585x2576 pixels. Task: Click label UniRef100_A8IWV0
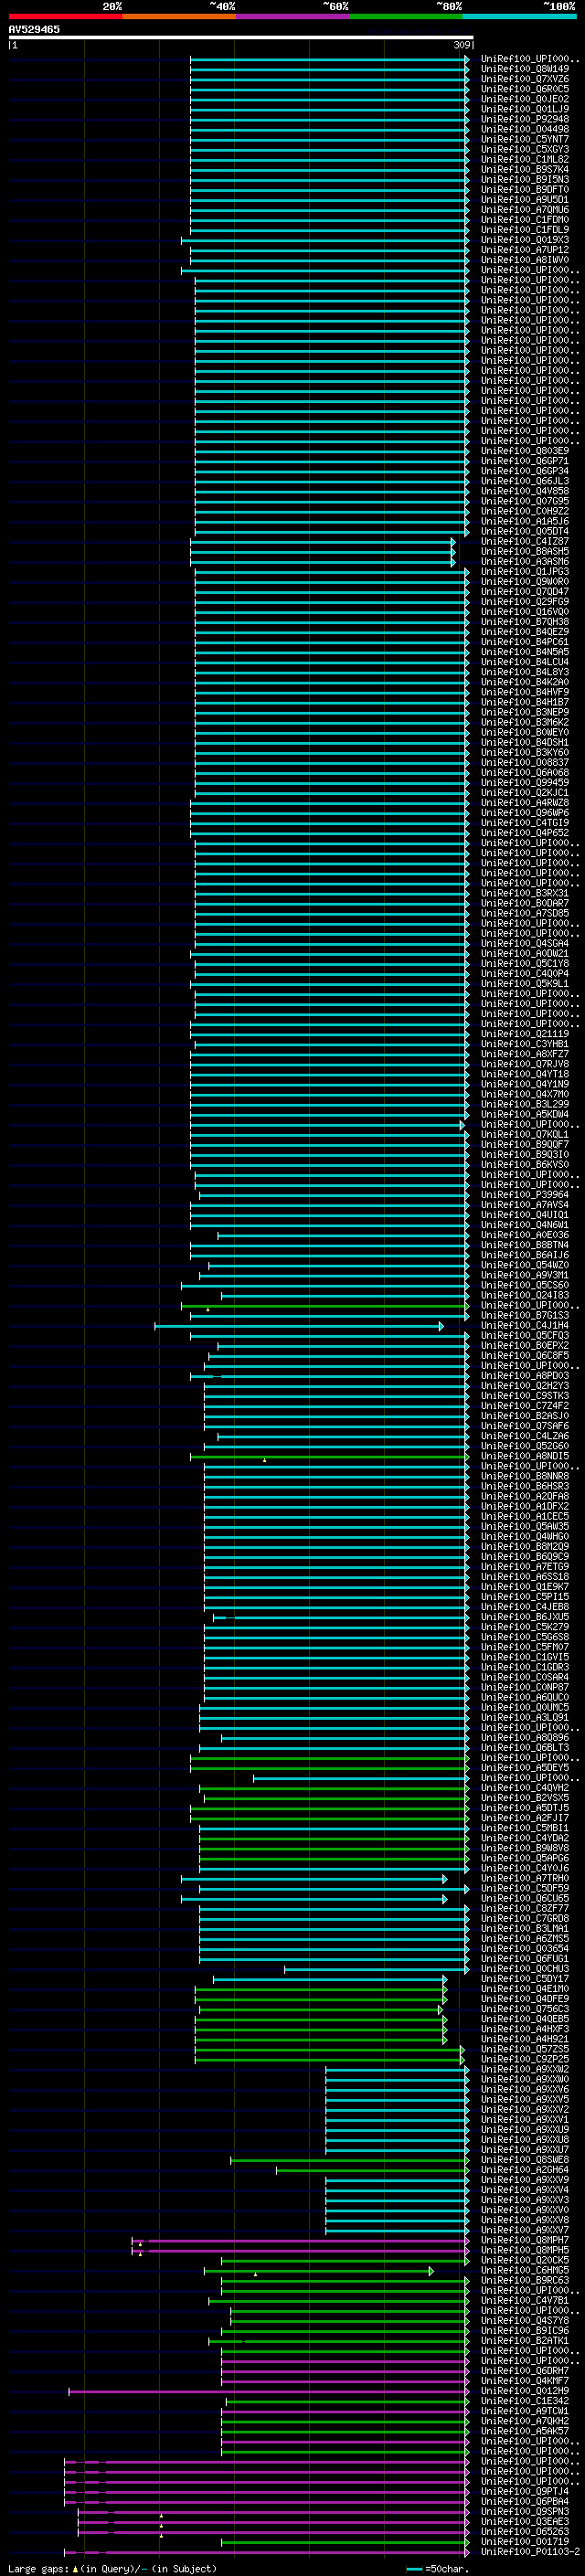point(524,260)
